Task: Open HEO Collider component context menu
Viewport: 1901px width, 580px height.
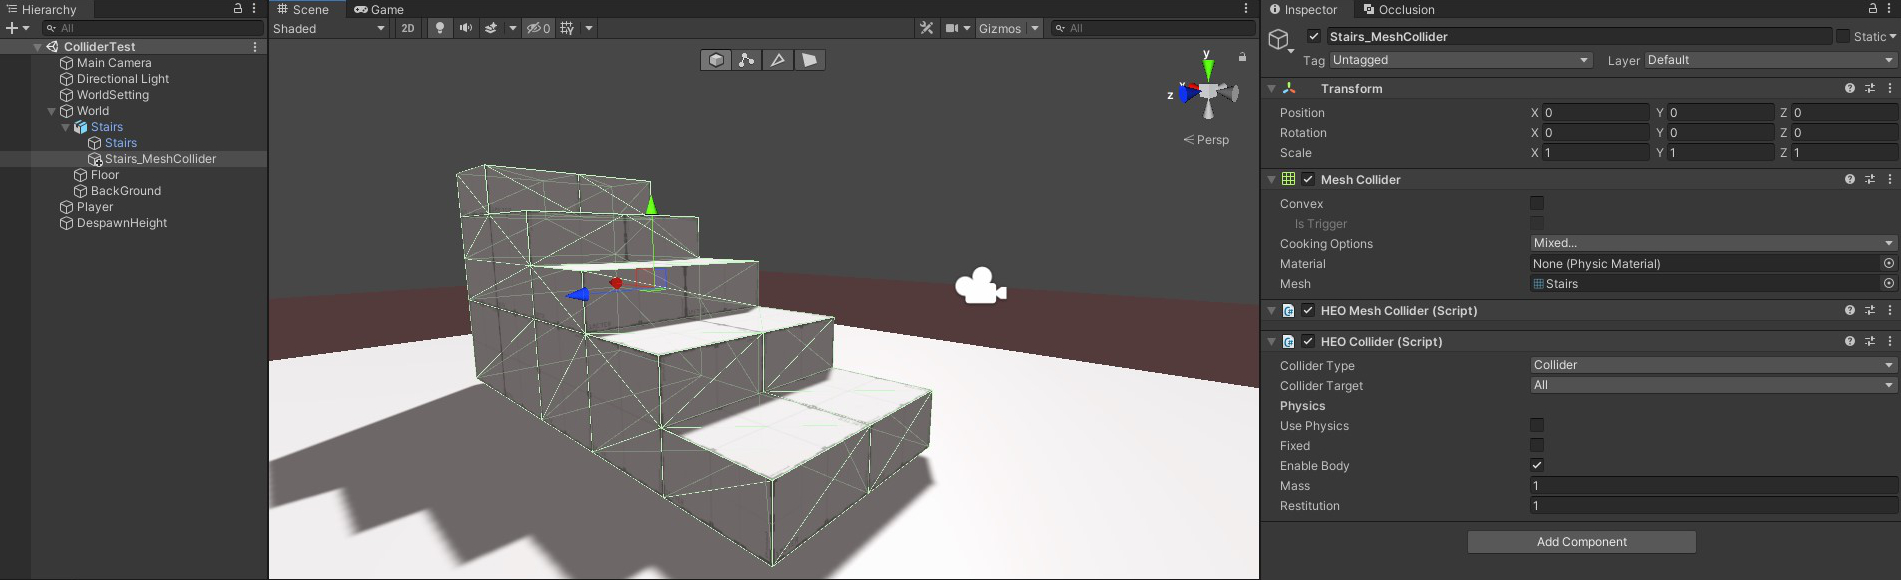Action: click(x=1890, y=341)
